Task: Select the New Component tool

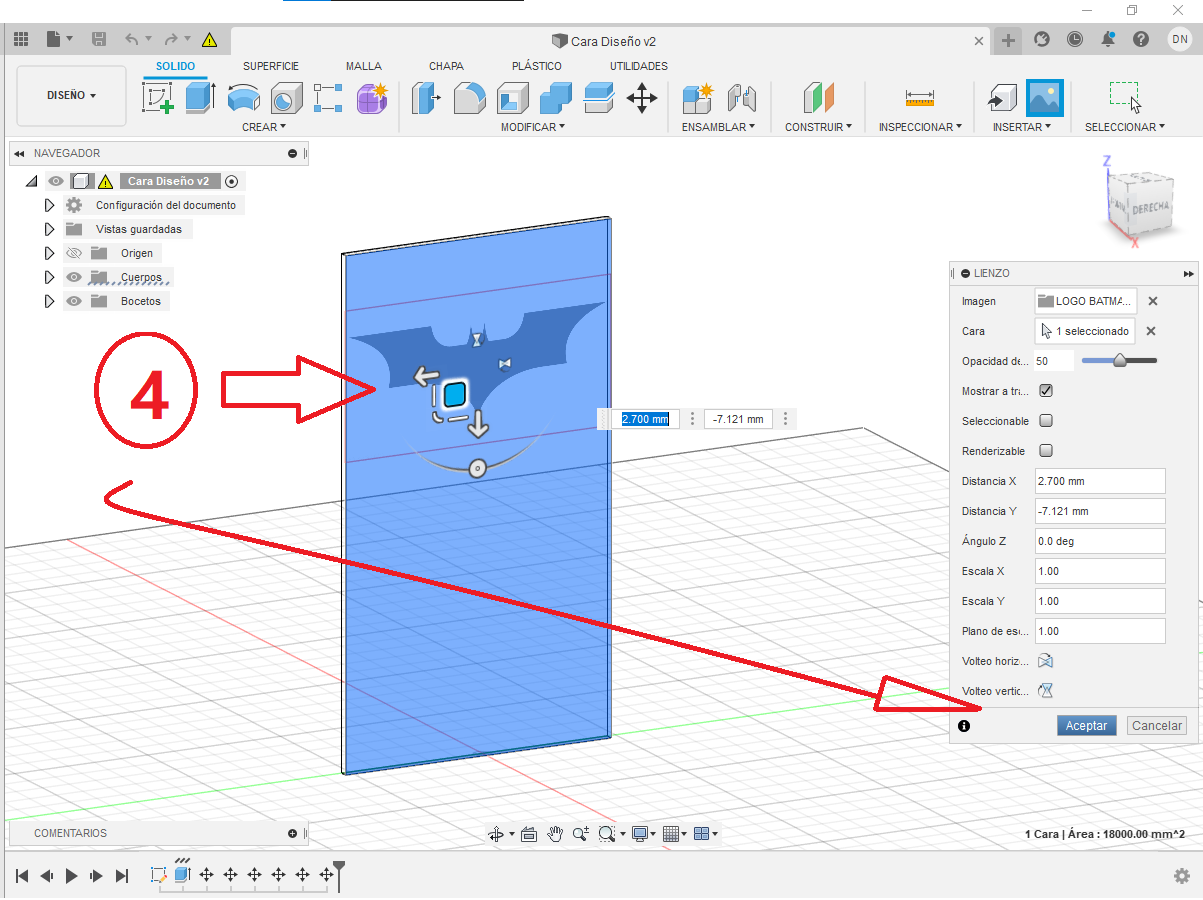Action: click(697, 99)
